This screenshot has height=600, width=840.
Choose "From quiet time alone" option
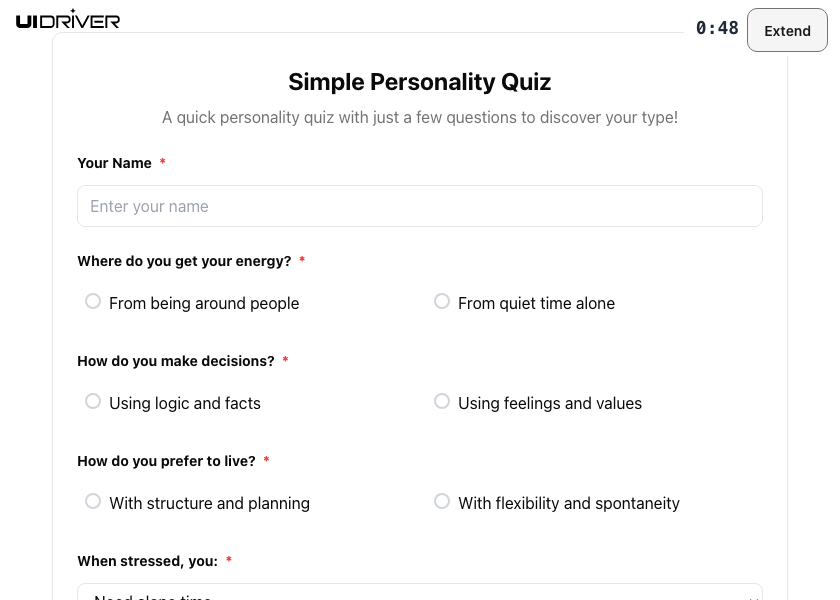pos(442,301)
